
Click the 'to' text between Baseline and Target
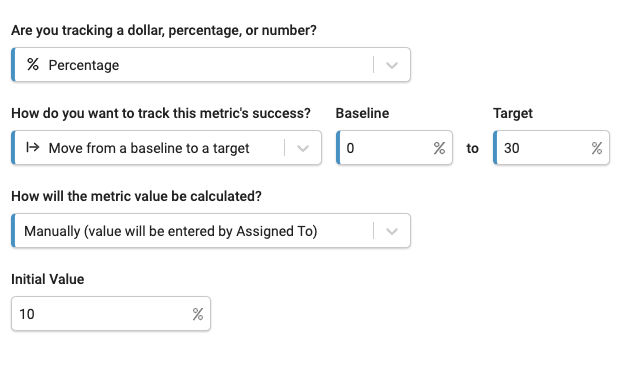pos(472,148)
